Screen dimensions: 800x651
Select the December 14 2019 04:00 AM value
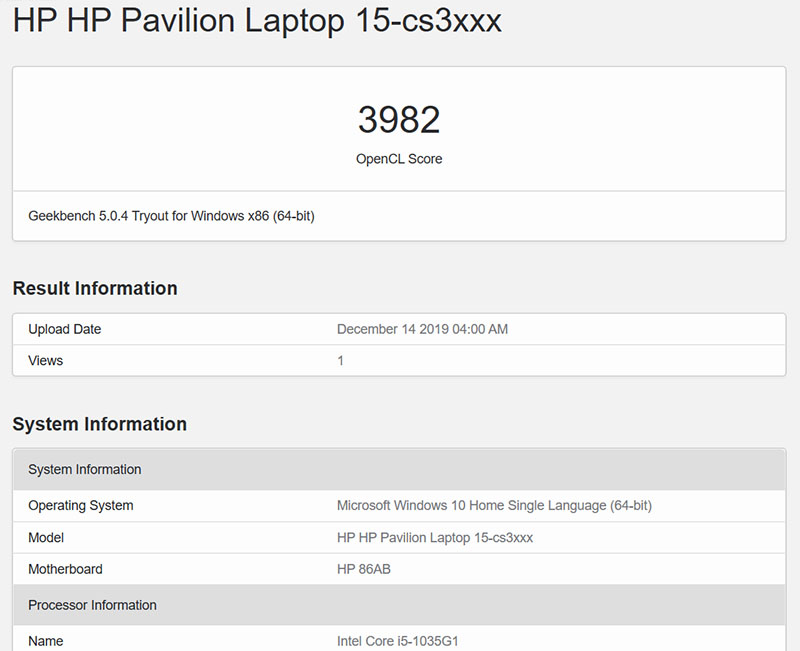click(422, 330)
